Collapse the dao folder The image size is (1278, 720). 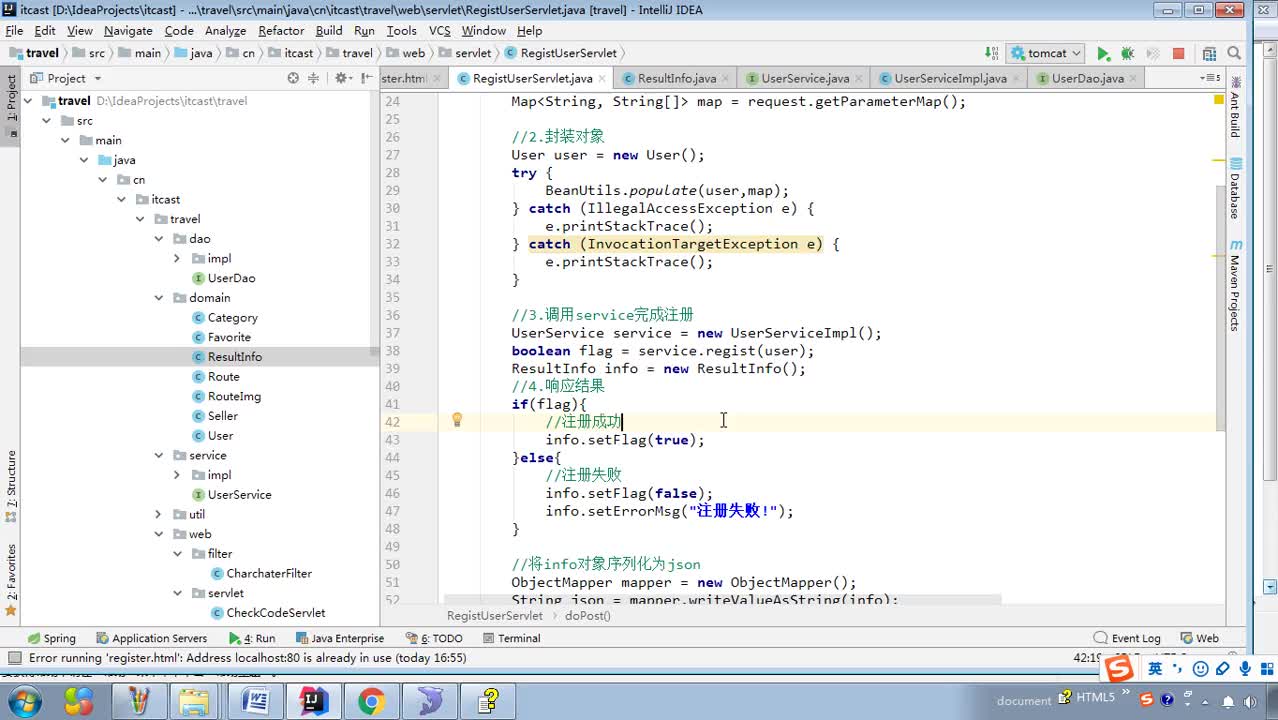[159, 239]
